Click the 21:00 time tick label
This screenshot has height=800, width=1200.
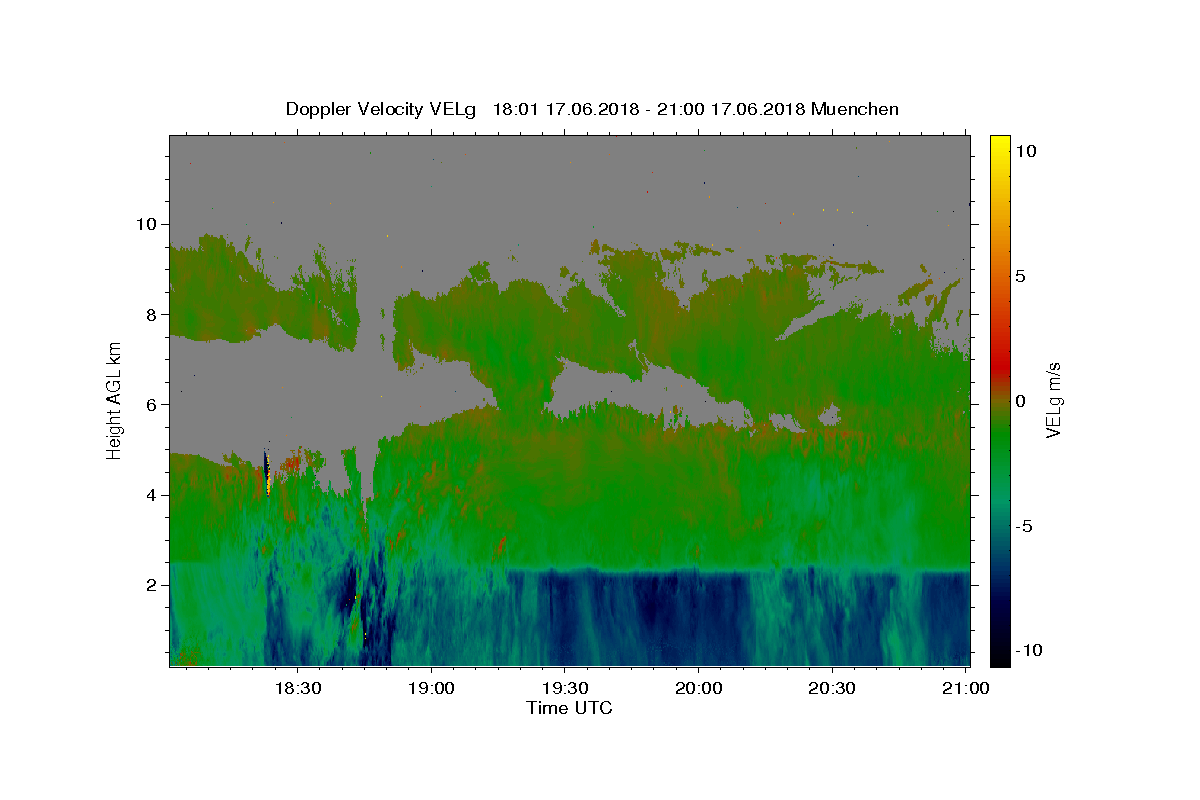(x=965, y=688)
